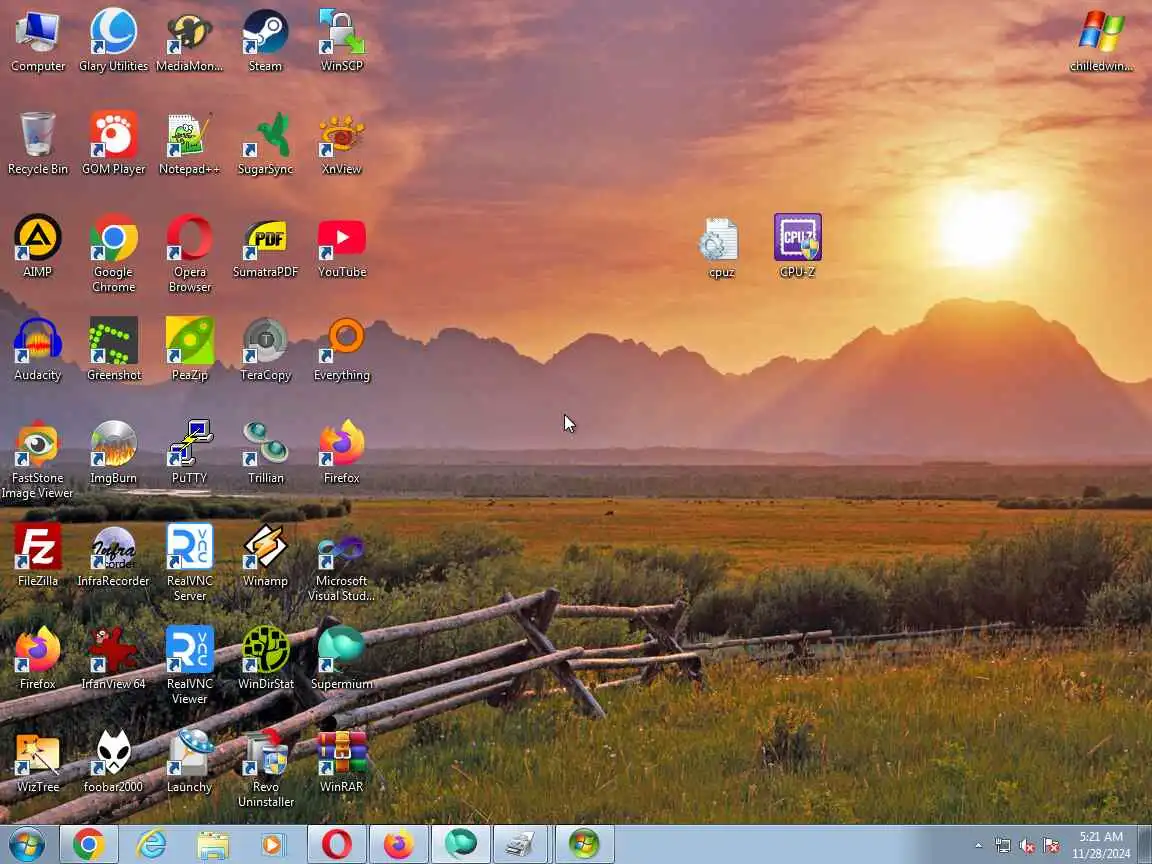Open the volume speaker tray icon
The width and height of the screenshot is (1152, 864).
1027,846
